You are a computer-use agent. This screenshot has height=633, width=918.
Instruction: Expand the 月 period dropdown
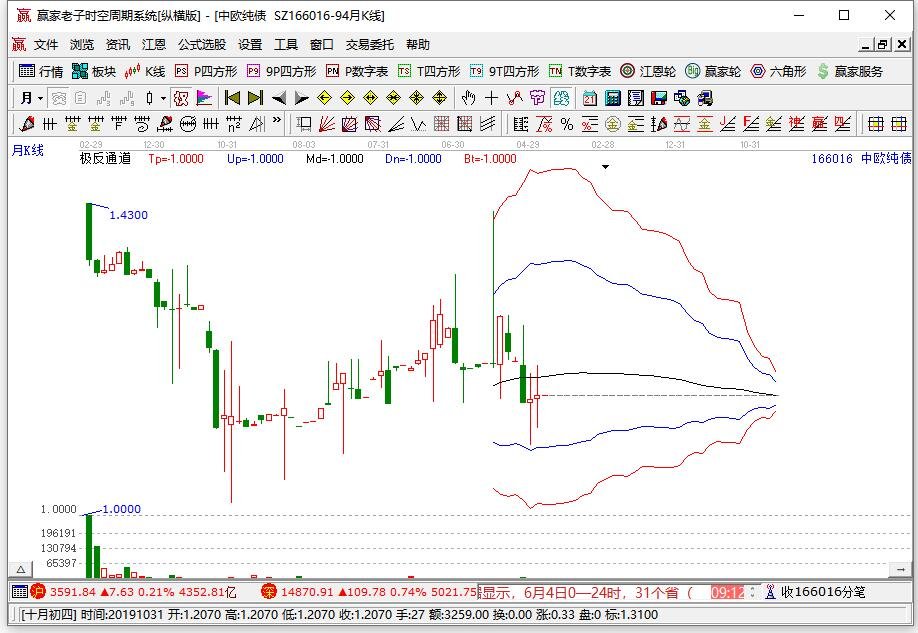tap(40, 98)
